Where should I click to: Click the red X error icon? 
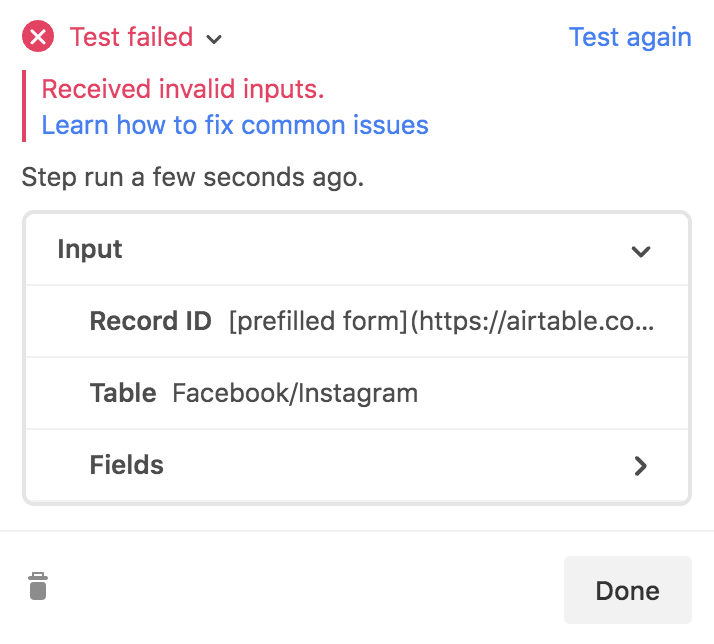(38, 36)
